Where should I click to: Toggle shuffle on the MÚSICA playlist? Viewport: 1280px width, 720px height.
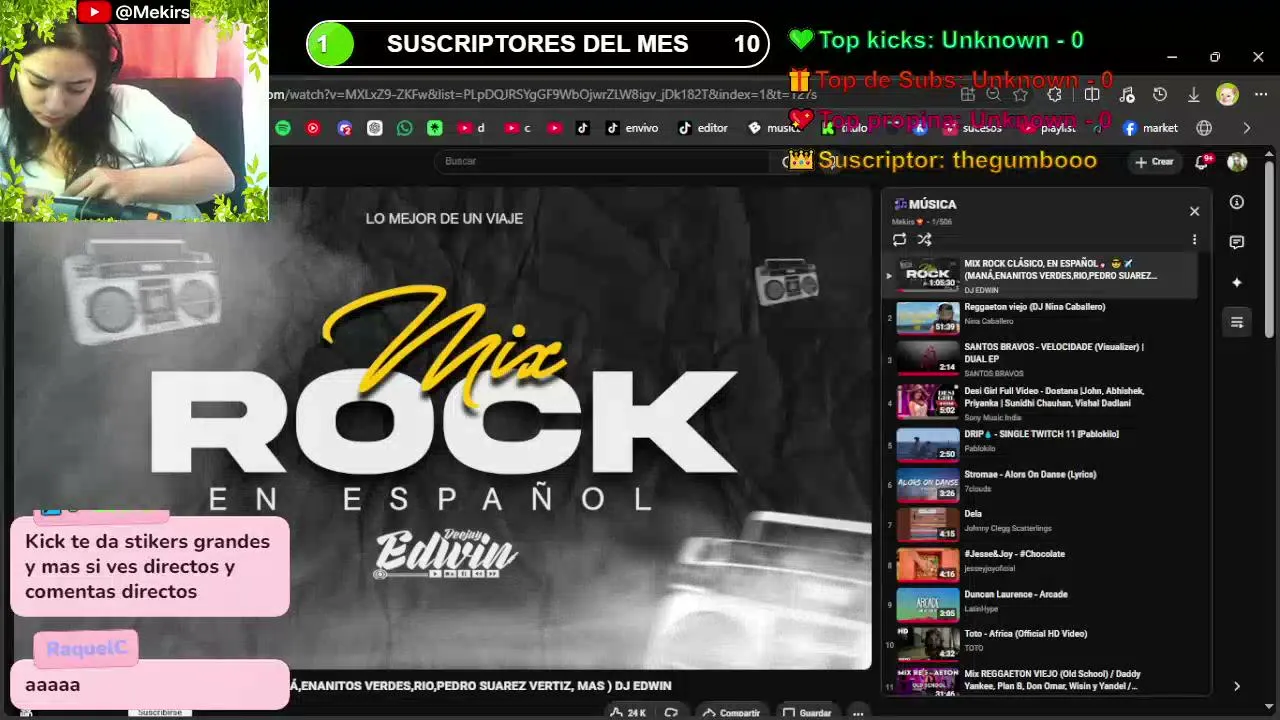pyautogui.click(x=924, y=240)
